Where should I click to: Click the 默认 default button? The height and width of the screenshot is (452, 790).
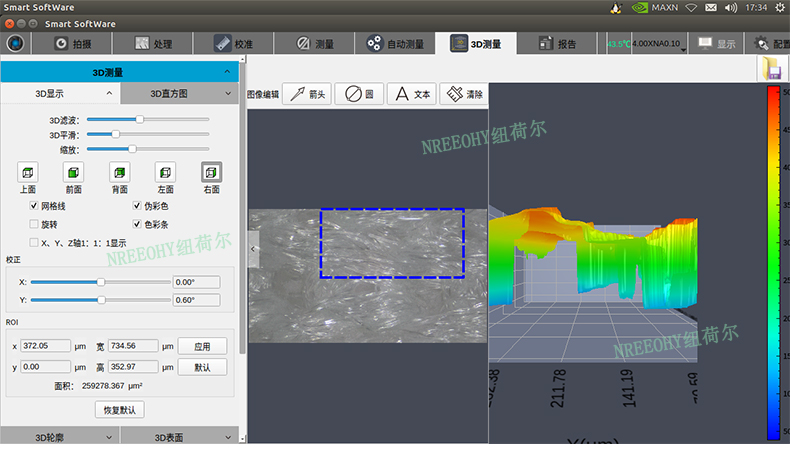203,367
